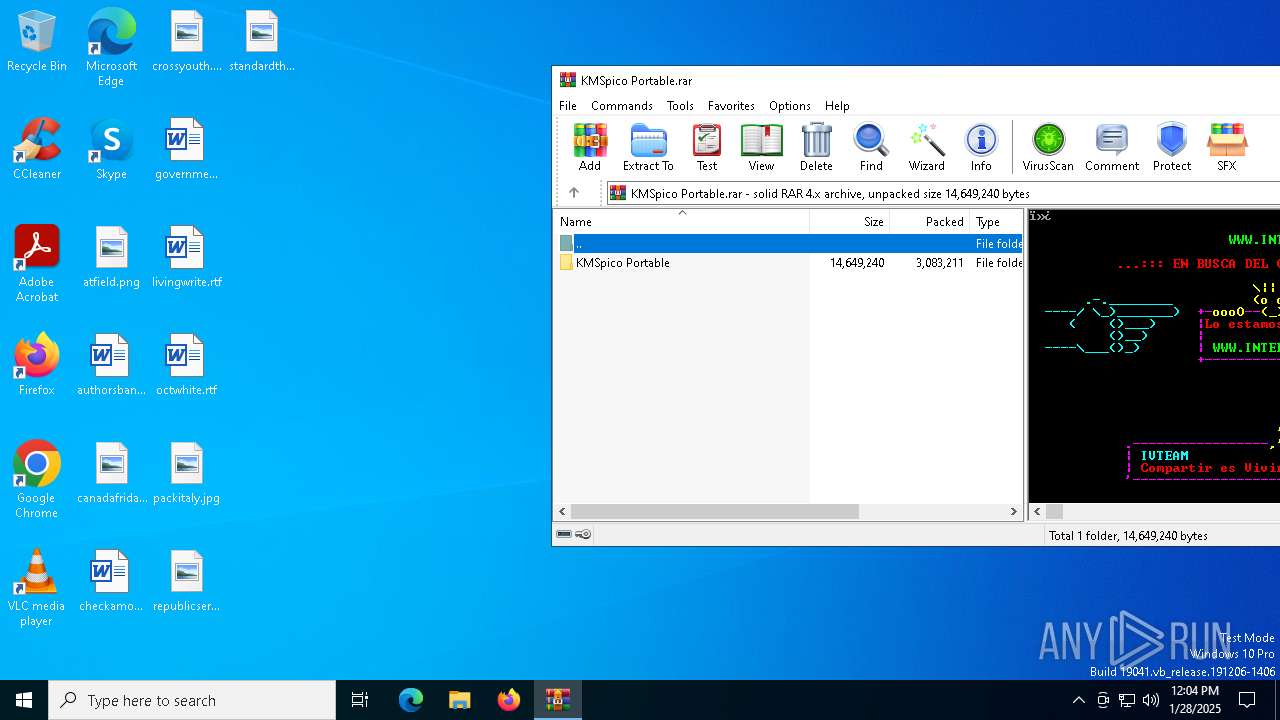The image size is (1280, 720).
Task: Open the Wizard wand icon
Action: [x=926, y=147]
